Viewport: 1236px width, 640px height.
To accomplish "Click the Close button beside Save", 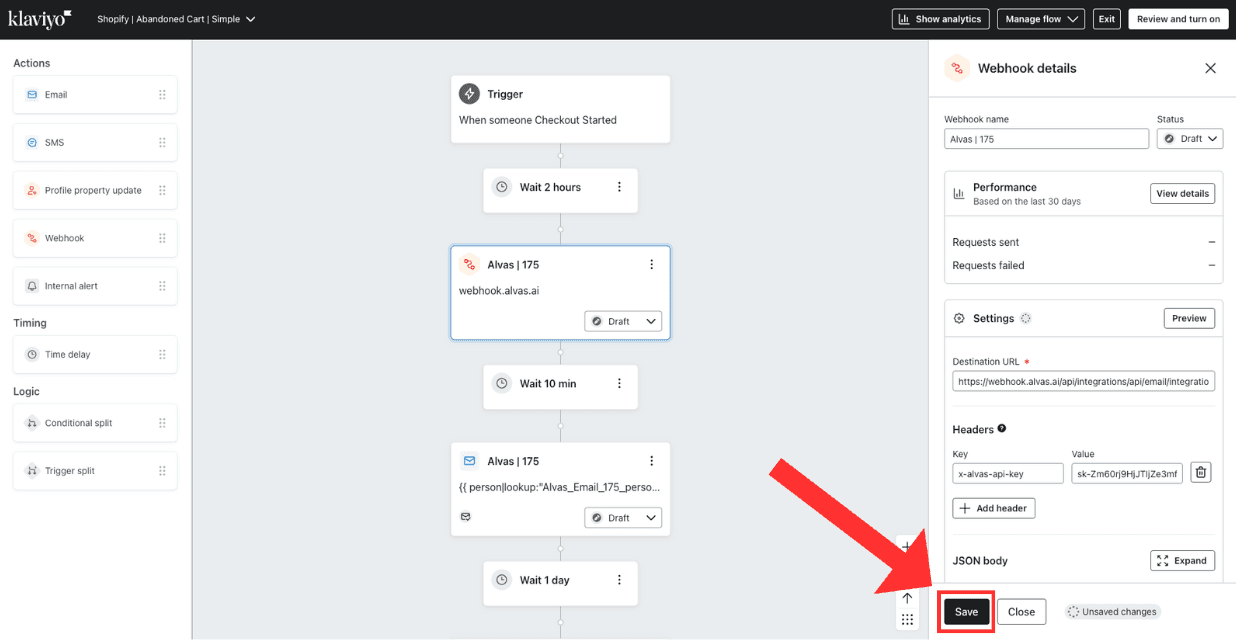I will pyautogui.click(x=1022, y=612).
